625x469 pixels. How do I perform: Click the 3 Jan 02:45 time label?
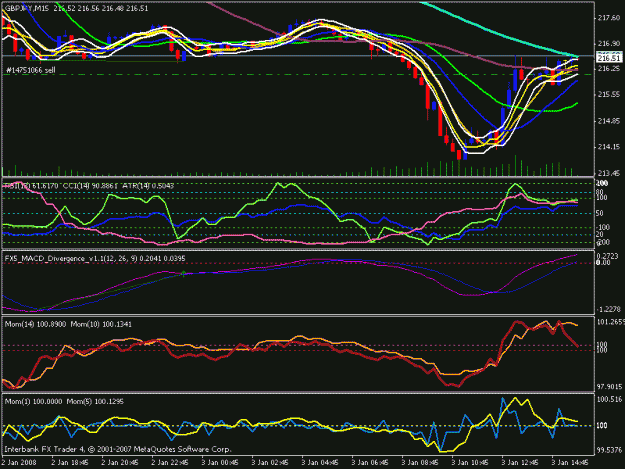(269, 462)
